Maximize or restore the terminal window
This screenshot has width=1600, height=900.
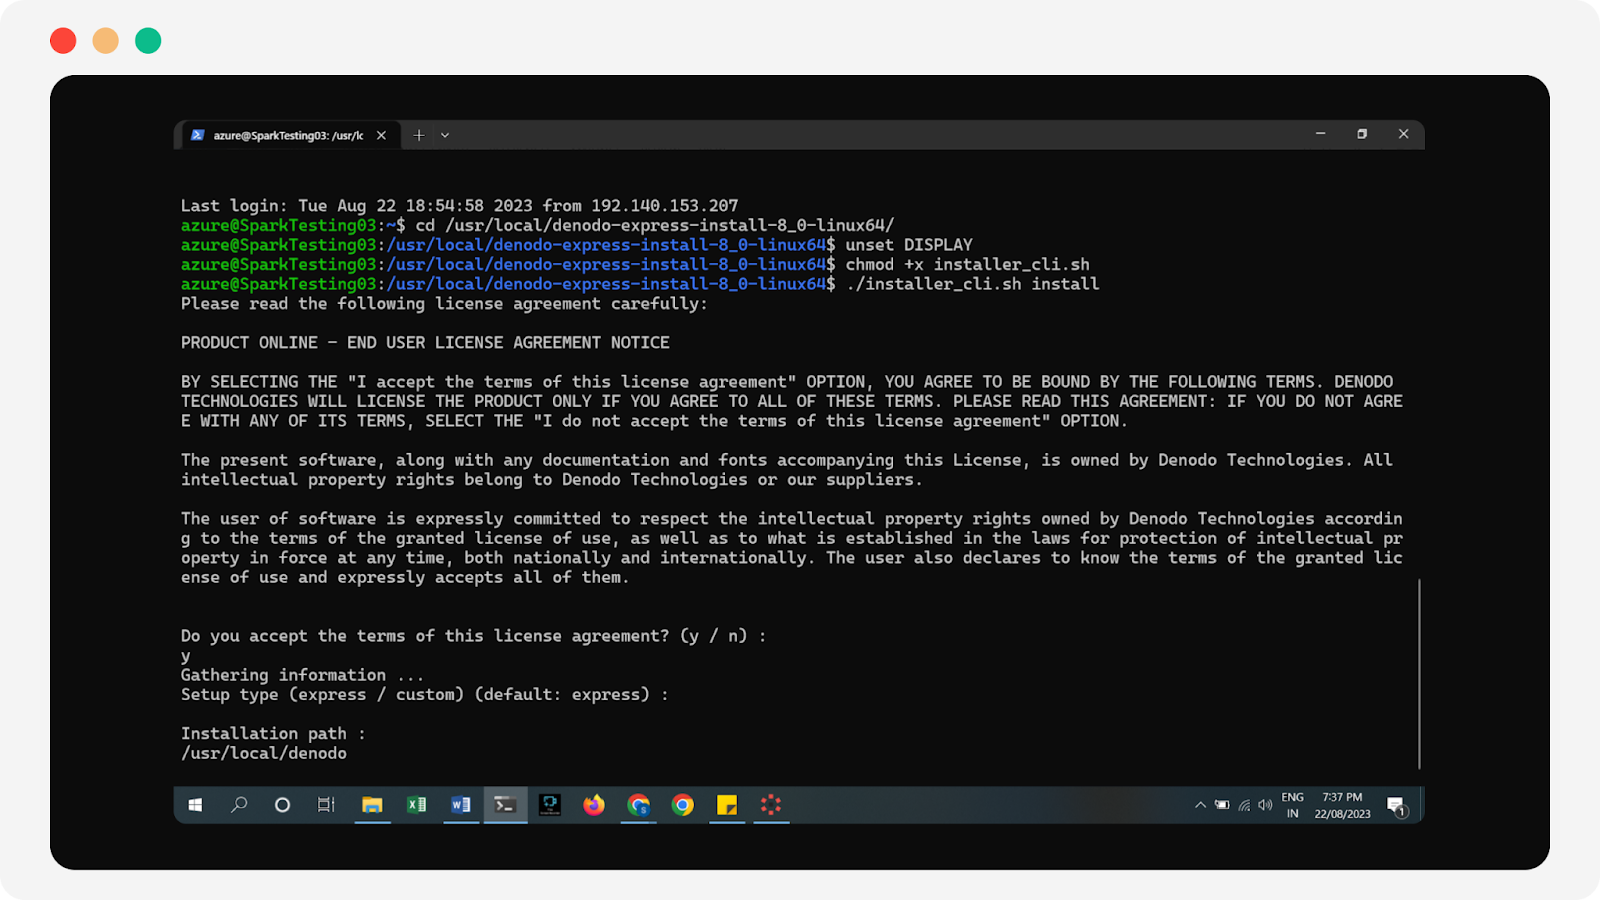[x=1362, y=134]
